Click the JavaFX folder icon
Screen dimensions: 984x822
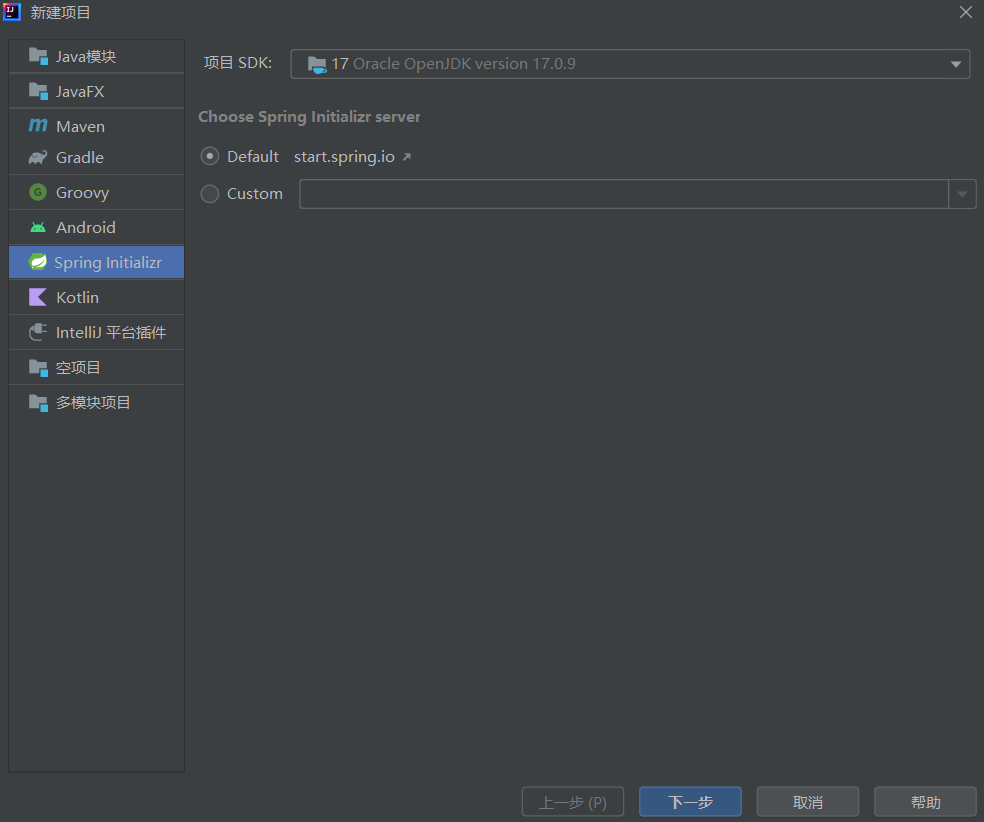[x=38, y=92]
